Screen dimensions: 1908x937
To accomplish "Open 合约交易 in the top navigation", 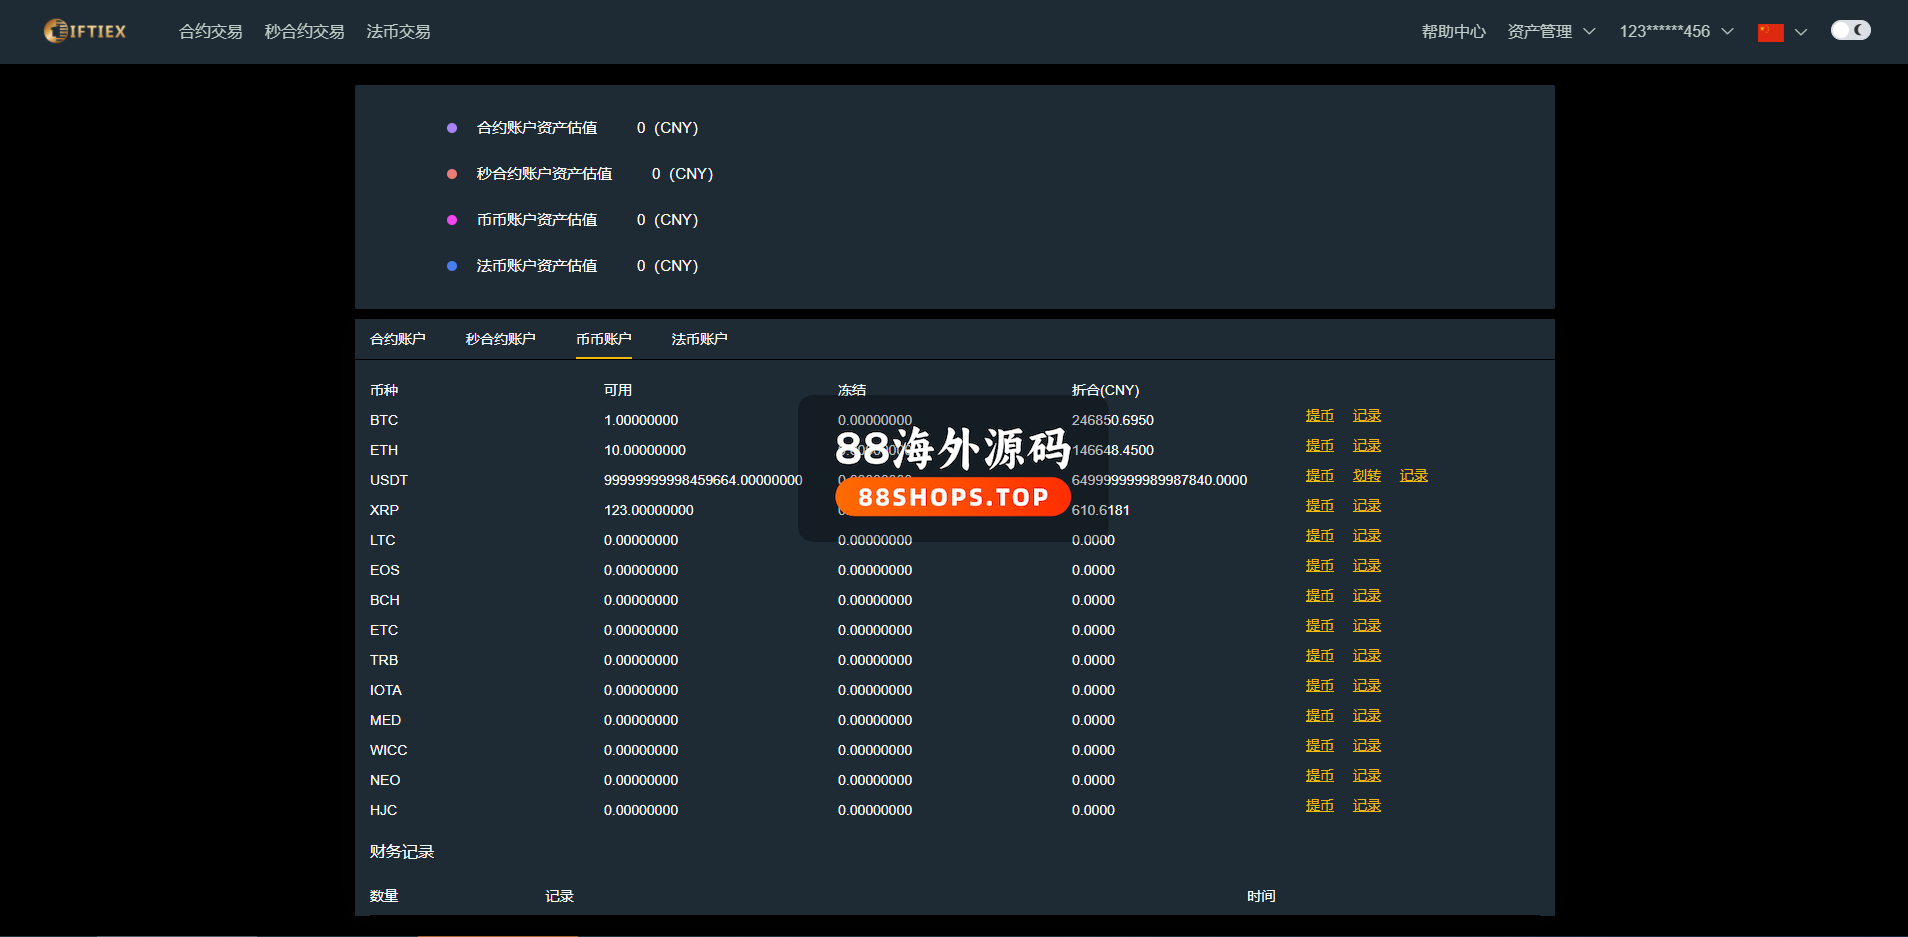I will (210, 32).
